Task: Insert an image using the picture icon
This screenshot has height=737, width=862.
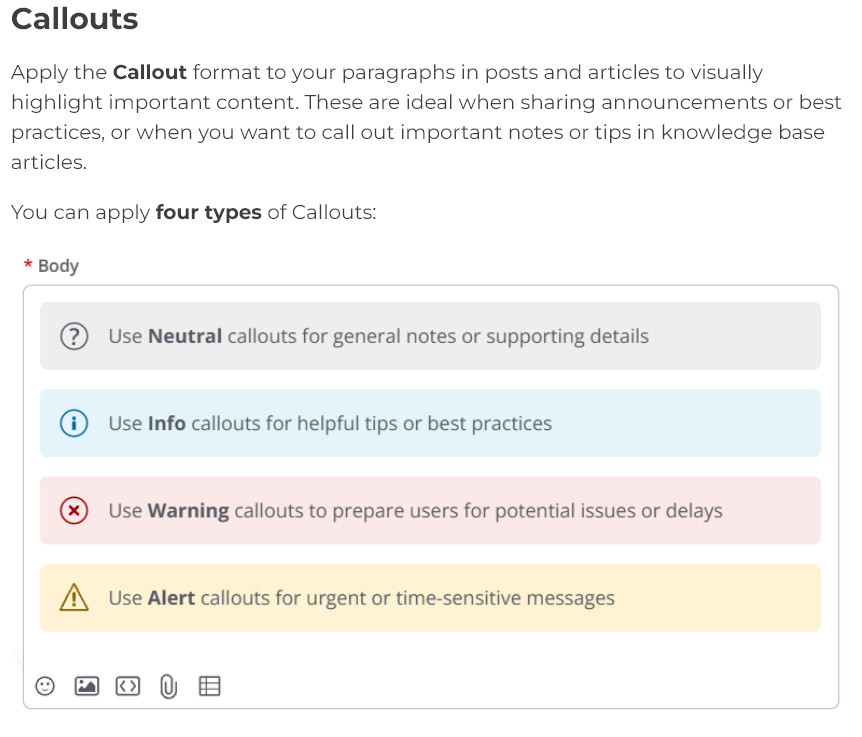Action: (x=87, y=686)
